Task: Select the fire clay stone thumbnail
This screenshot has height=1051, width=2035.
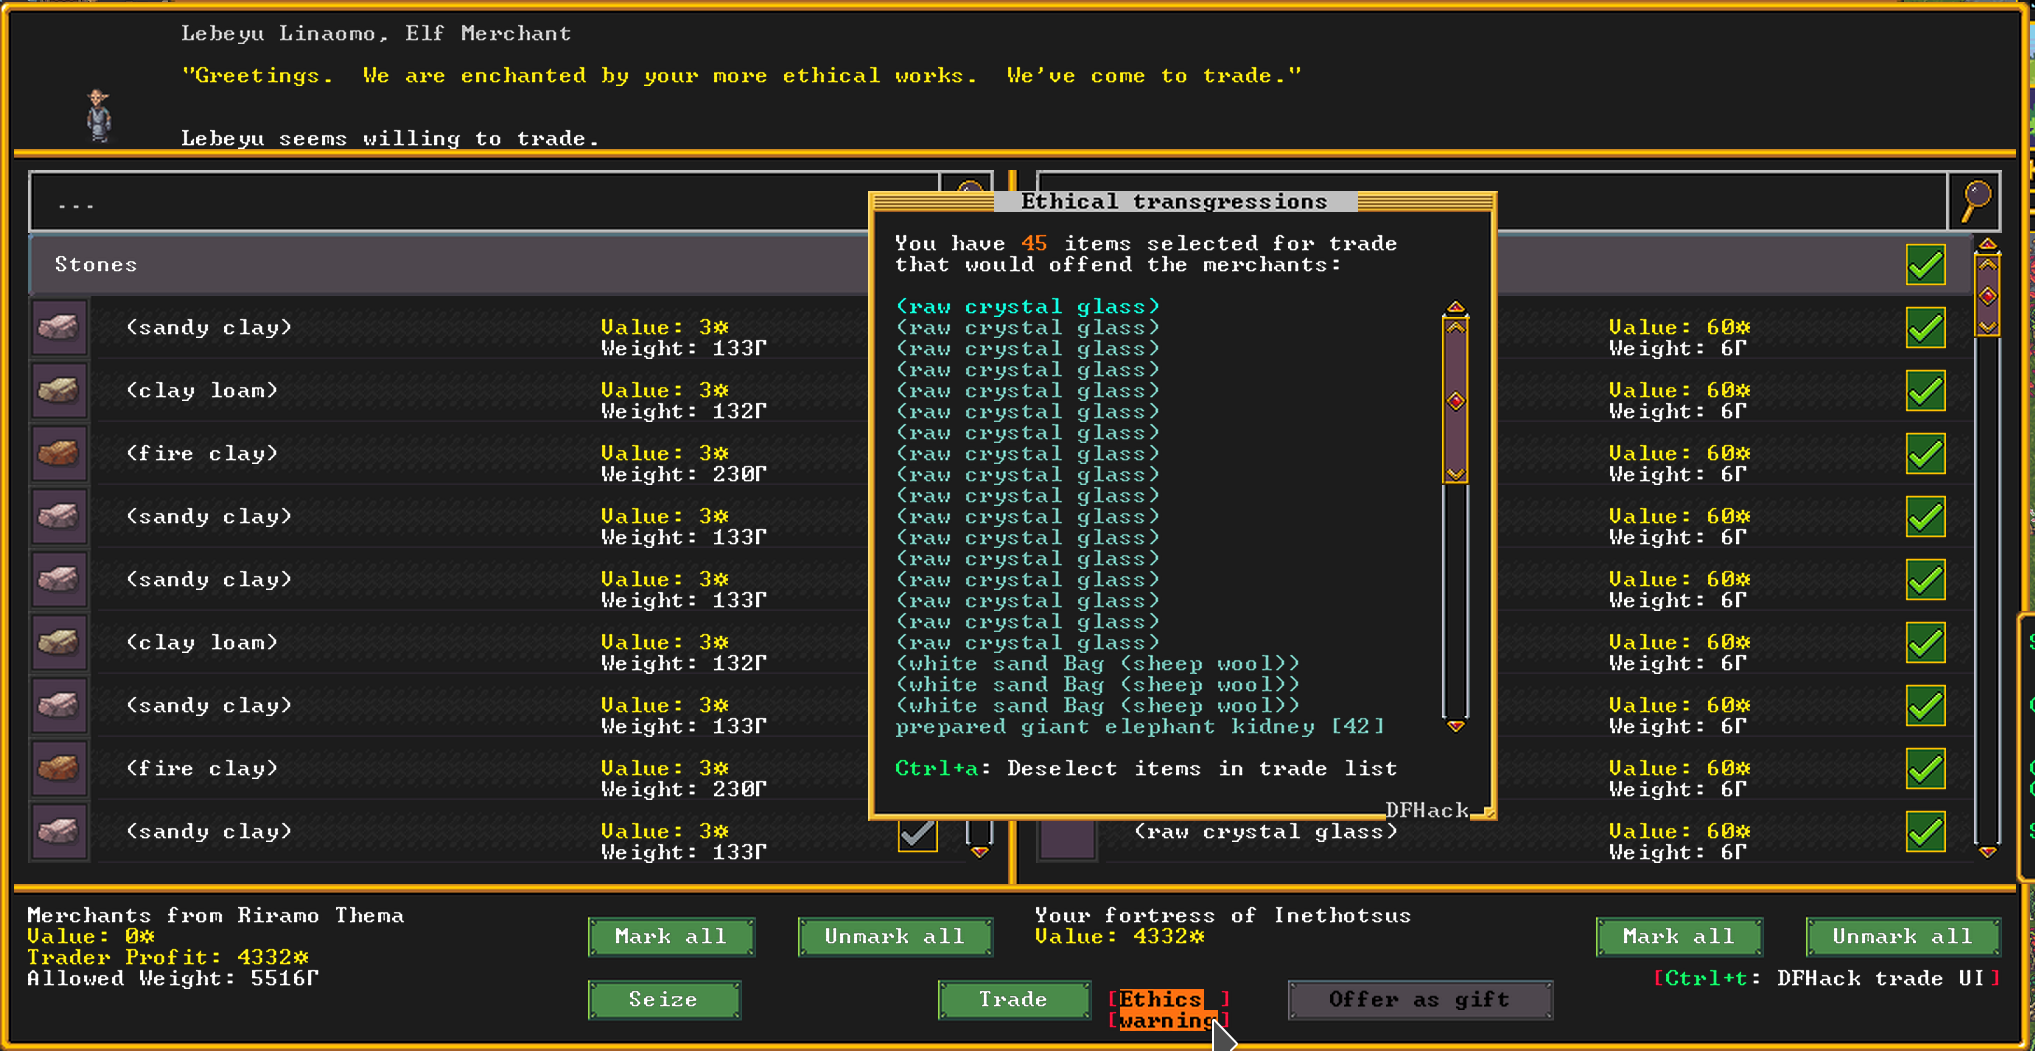Action: [59, 453]
